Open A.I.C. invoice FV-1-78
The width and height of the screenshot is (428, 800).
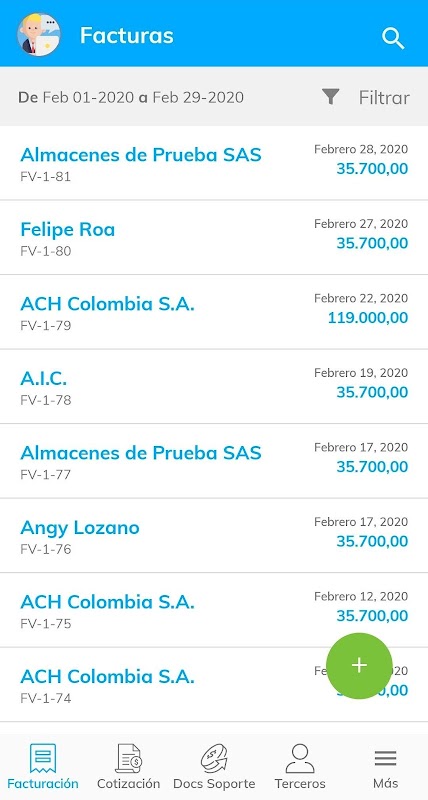point(214,386)
